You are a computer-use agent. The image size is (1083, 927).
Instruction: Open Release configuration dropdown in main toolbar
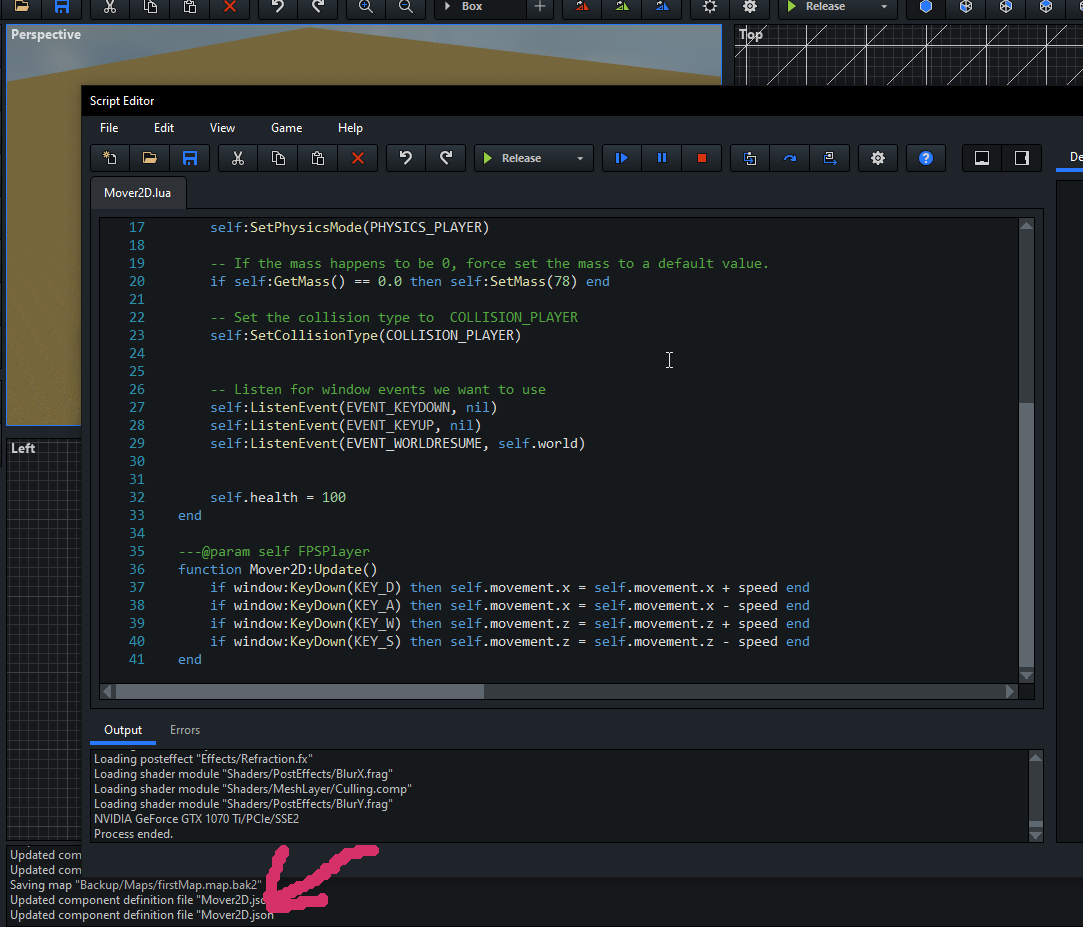884,6
